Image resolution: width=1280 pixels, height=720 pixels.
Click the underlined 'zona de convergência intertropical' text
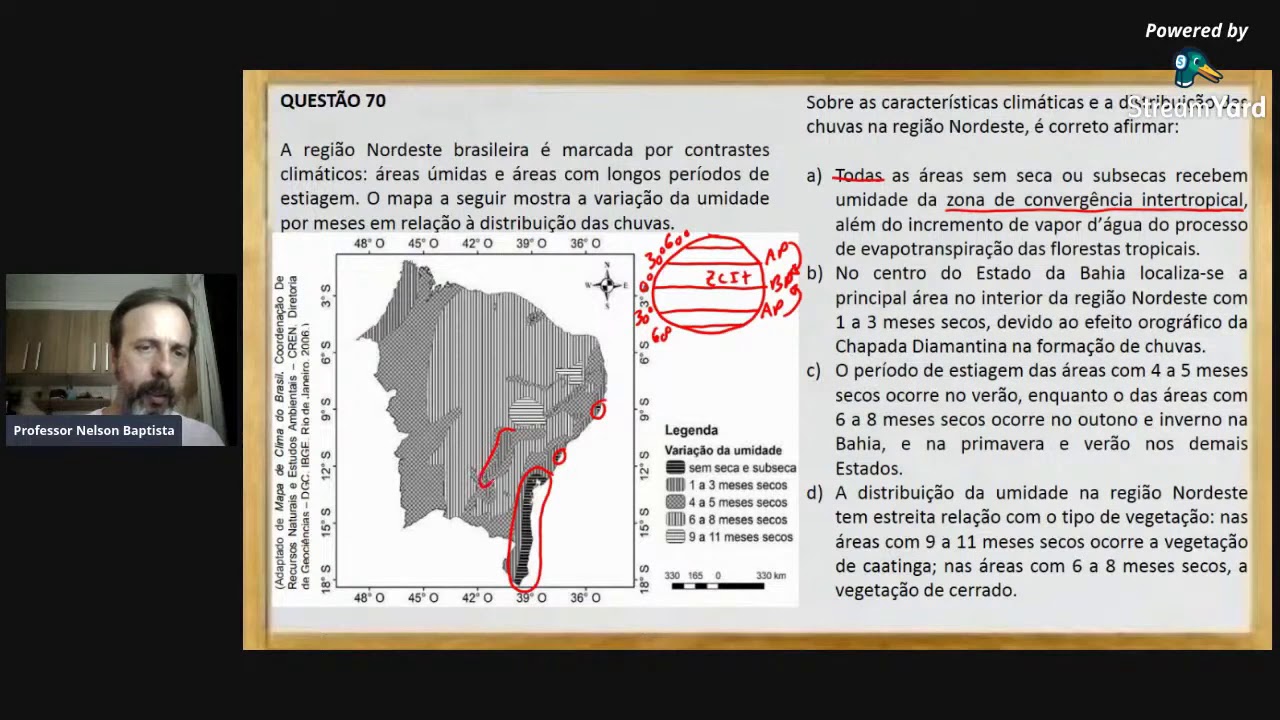(x=1095, y=200)
